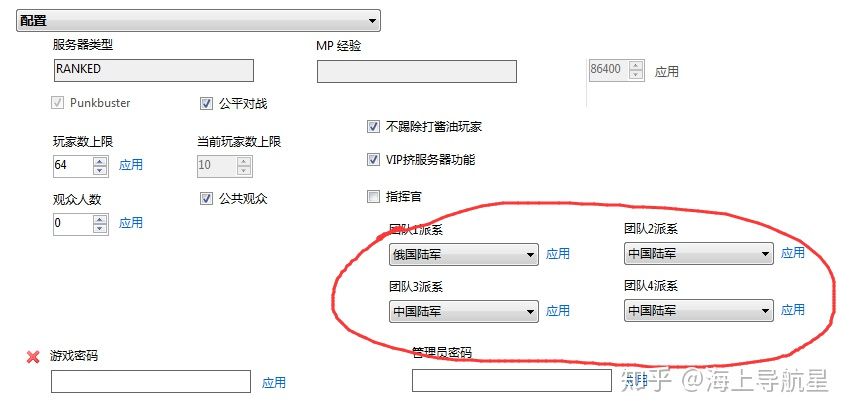Screen dimensions: 851x415
Task: Toggle the 公平对战 checkbox
Action: (x=206, y=104)
